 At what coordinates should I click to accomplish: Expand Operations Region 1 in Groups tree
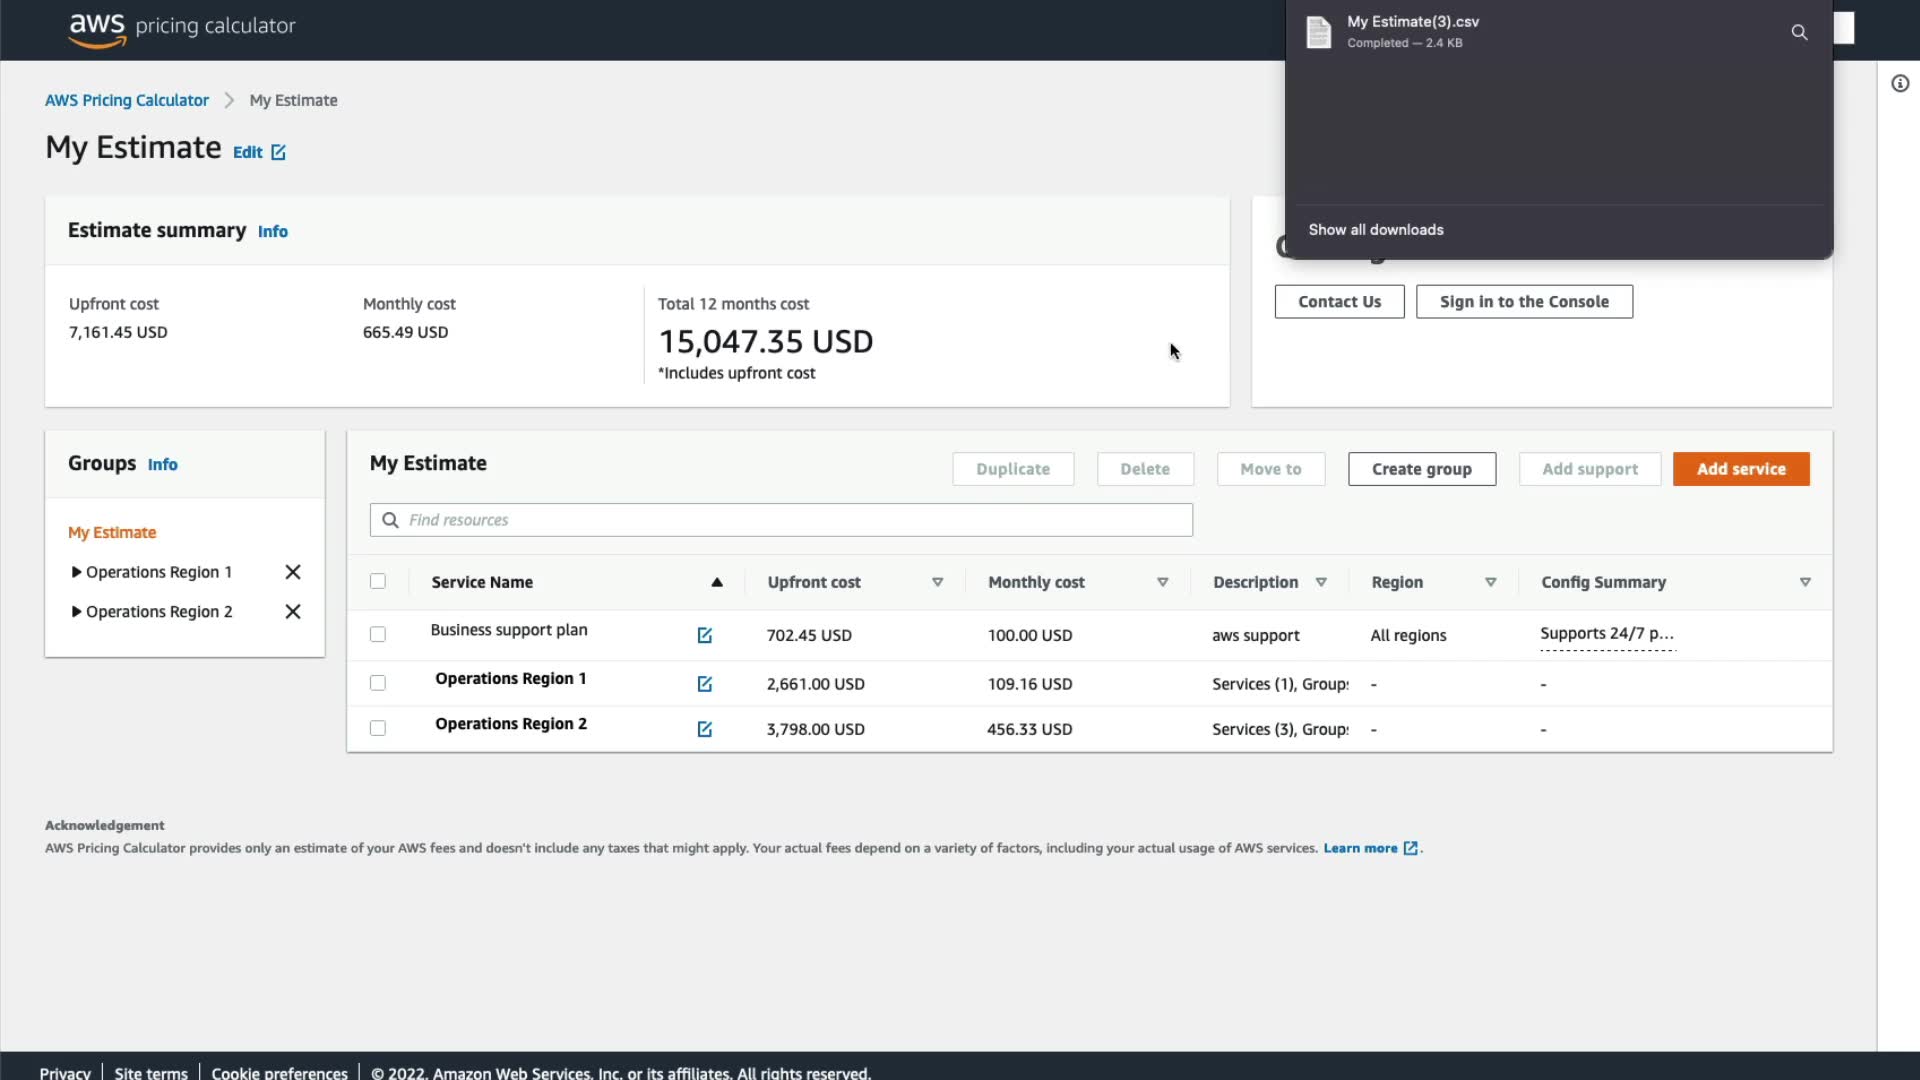76,572
